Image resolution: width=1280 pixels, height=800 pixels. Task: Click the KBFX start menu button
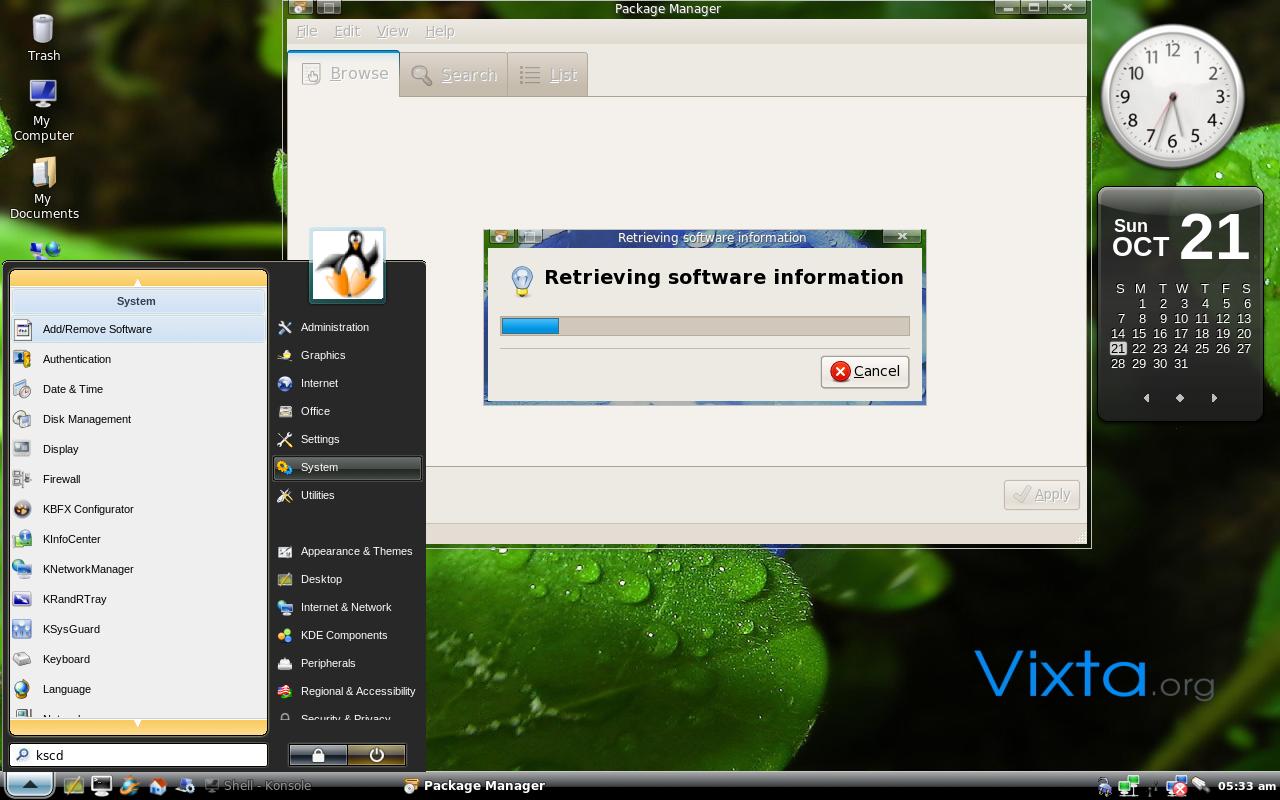pyautogui.click(x=29, y=785)
